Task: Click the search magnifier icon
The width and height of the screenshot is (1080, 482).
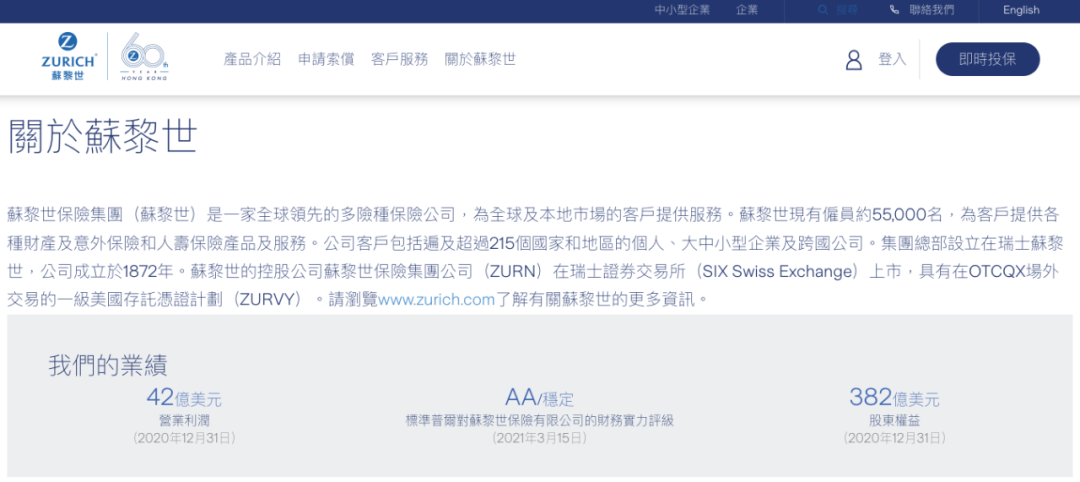Action: [823, 10]
